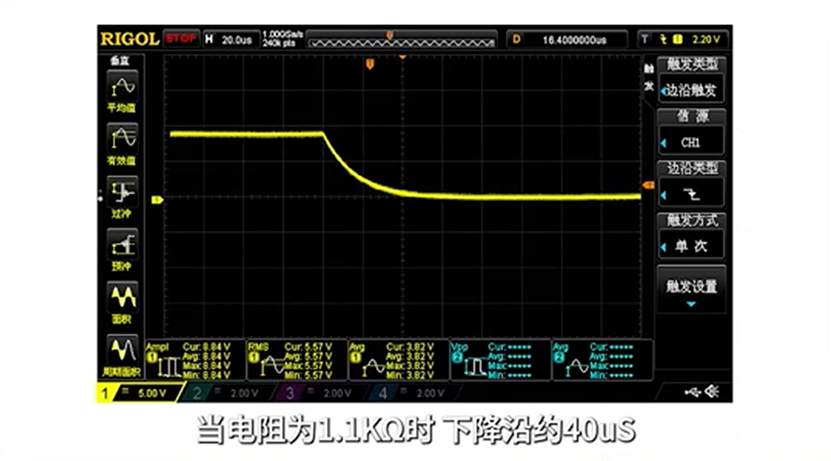Click the channel 2 Avg measurement box
Screen dimensions: 831x461
[x=603, y=360]
